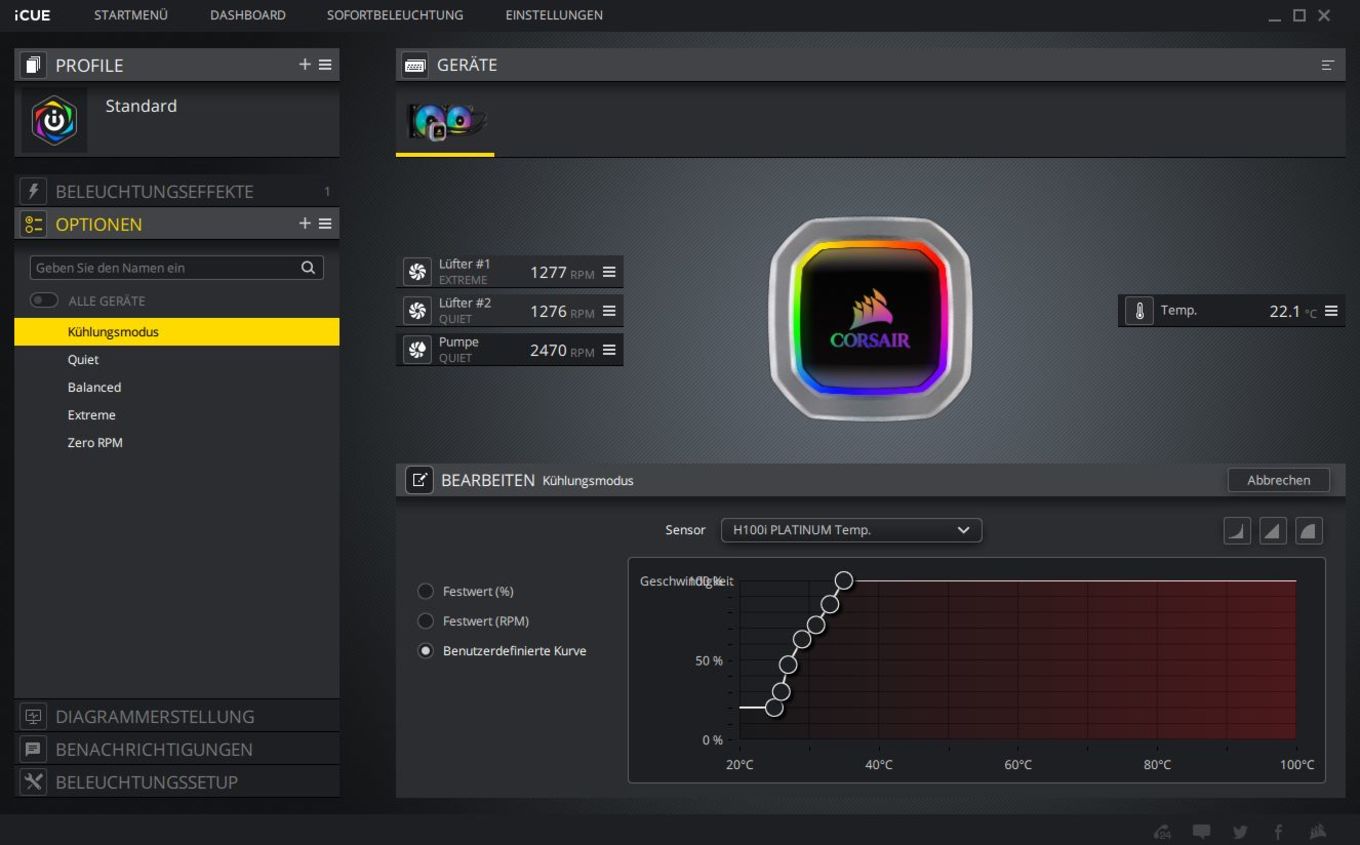Add a new option with plus icon
This screenshot has width=1360, height=845.
pos(305,223)
